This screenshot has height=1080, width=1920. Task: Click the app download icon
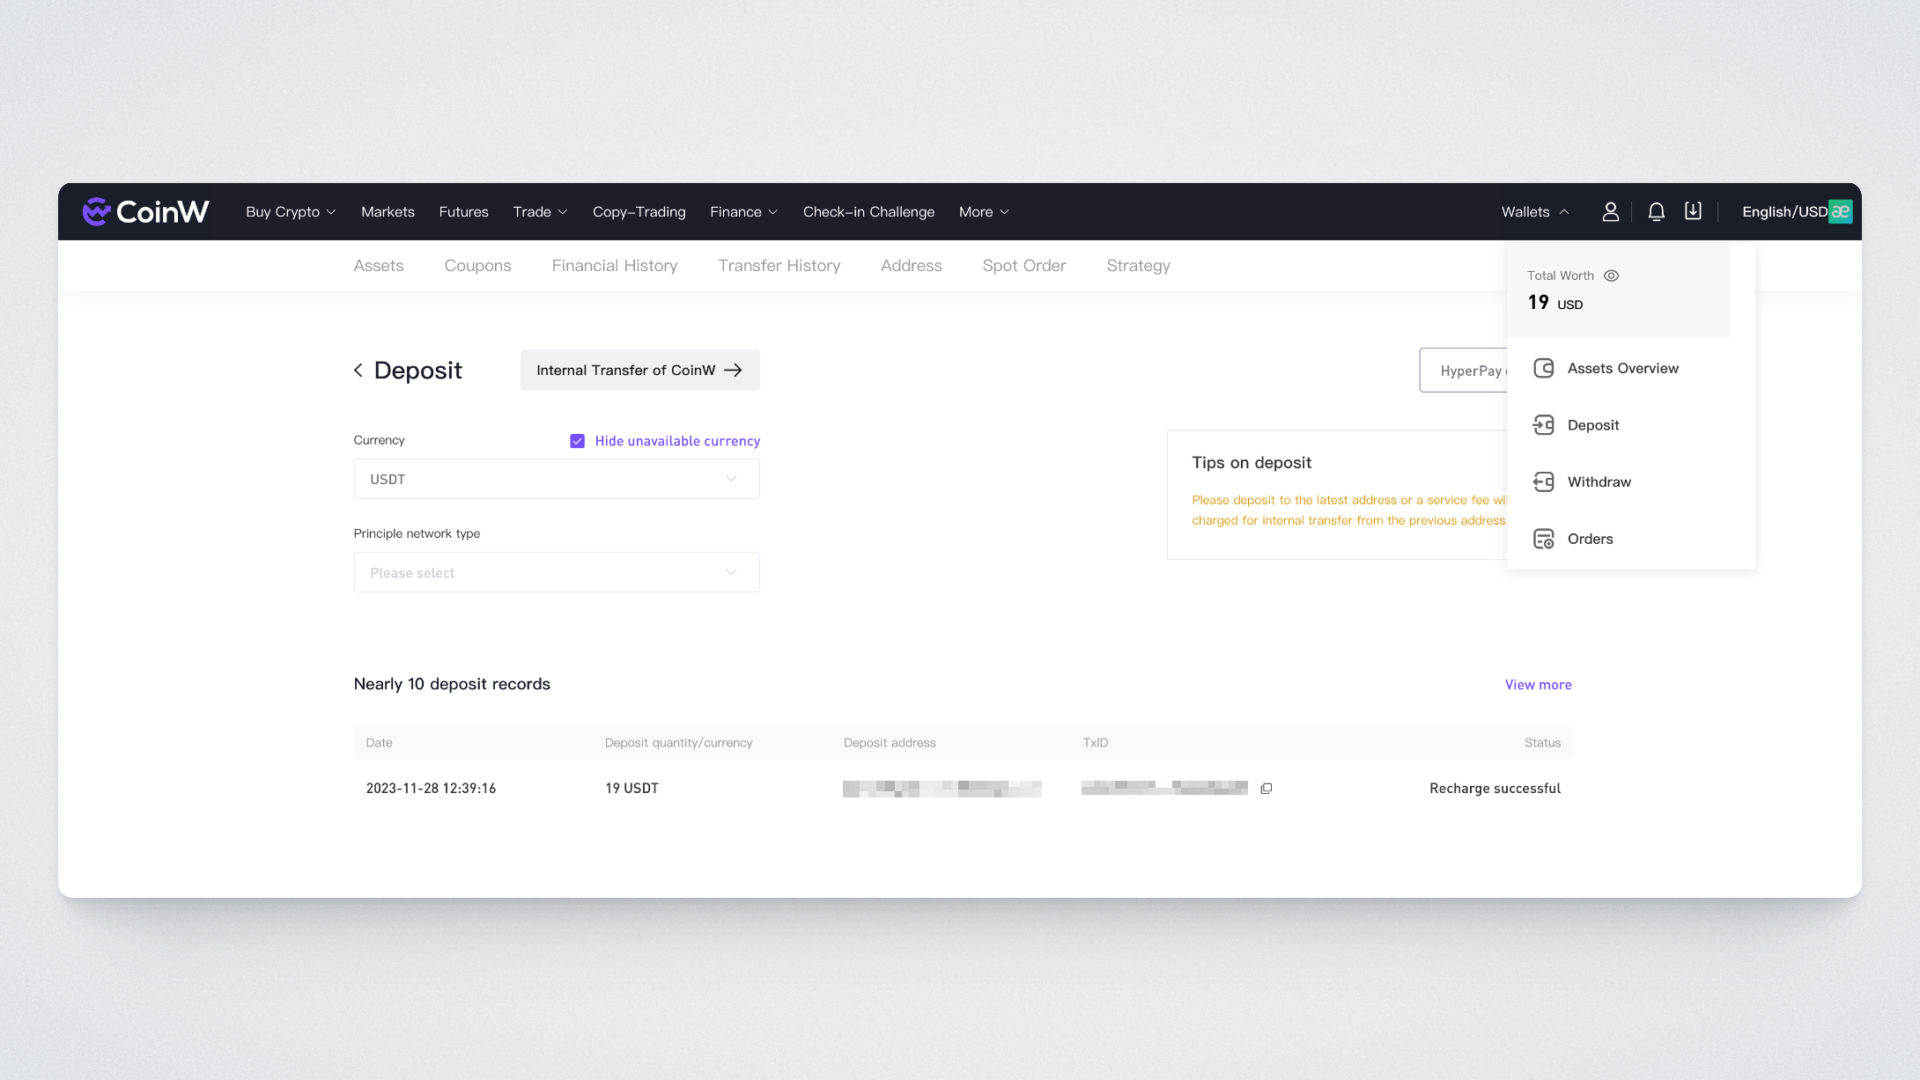pyautogui.click(x=1693, y=211)
